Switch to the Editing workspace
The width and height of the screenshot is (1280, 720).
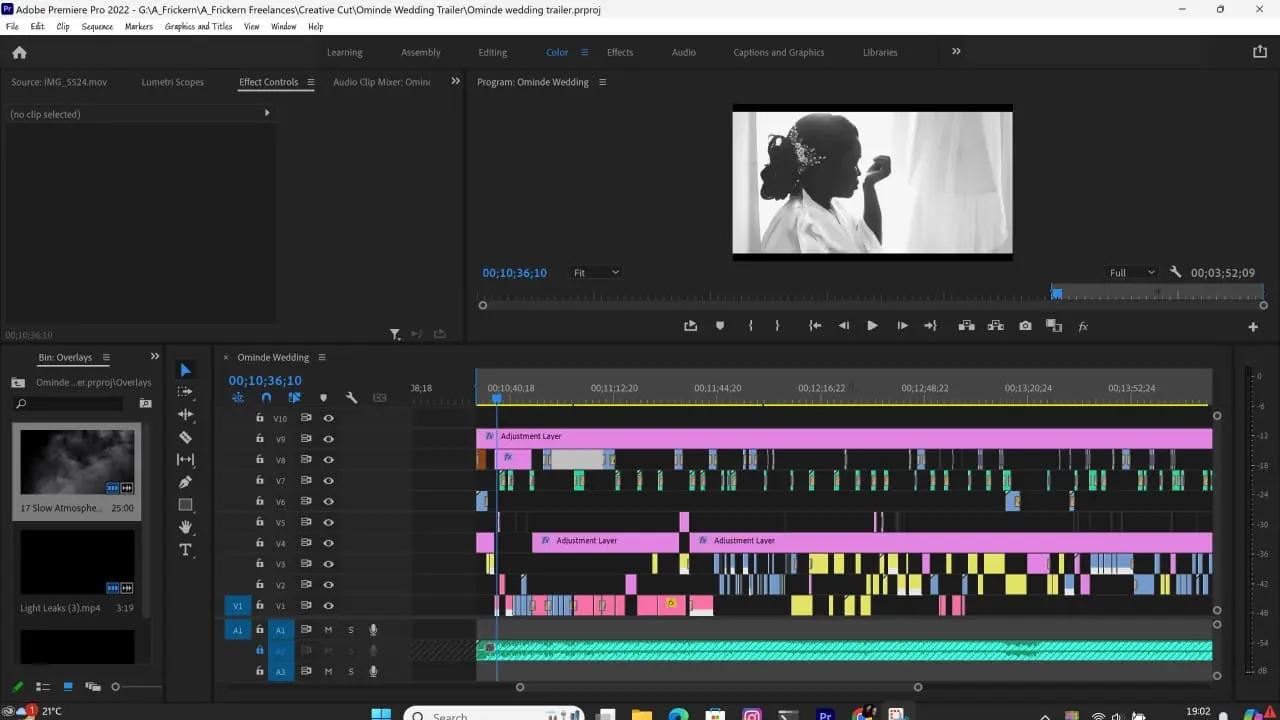493,52
